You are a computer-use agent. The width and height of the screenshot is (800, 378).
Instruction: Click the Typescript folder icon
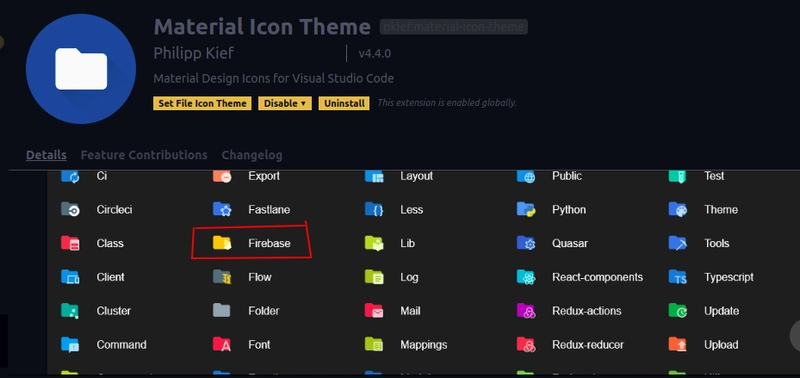pyautogui.click(x=678, y=277)
